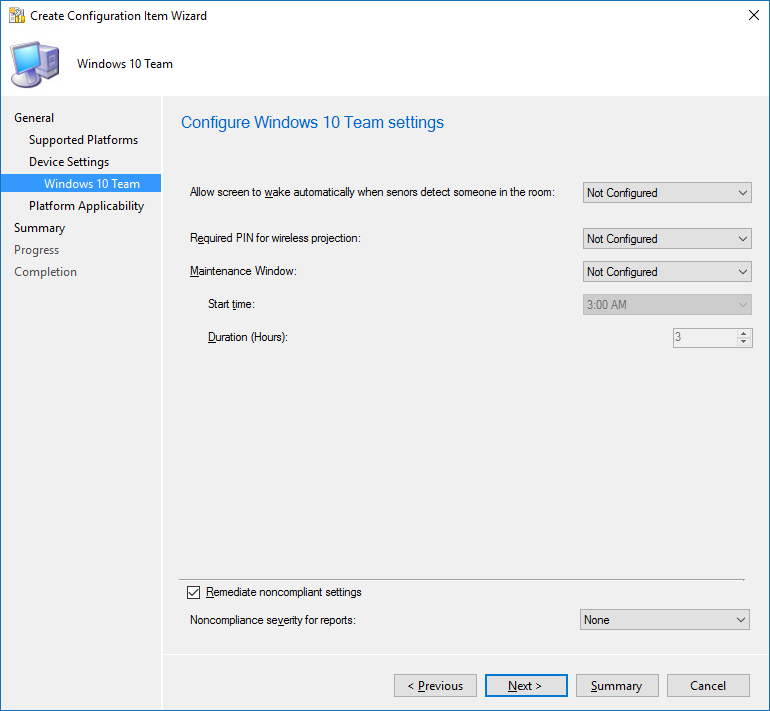Screen dimensions: 770x711
Task: Uncheck Remediate noncompliant settings checkbox
Action: (x=194, y=593)
